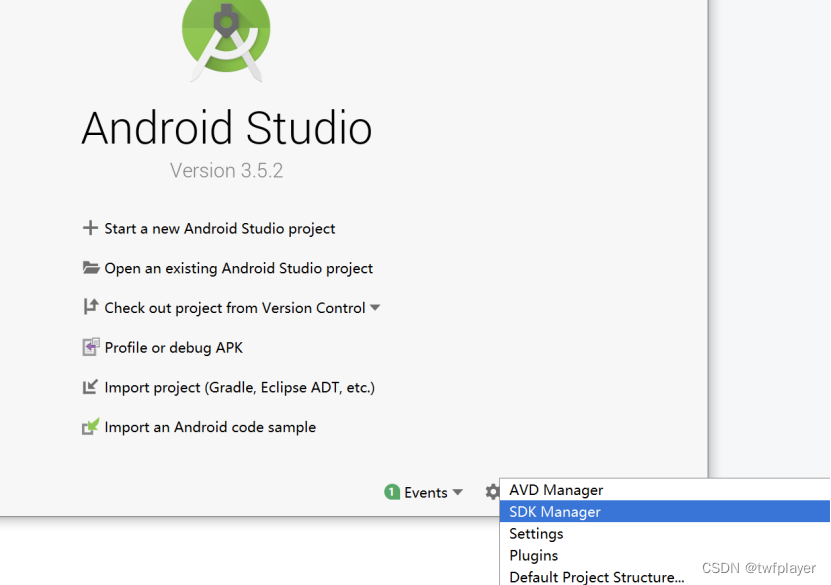The image size is (831, 585).
Task: Expand the Events dropdown arrow
Action: pos(457,492)
